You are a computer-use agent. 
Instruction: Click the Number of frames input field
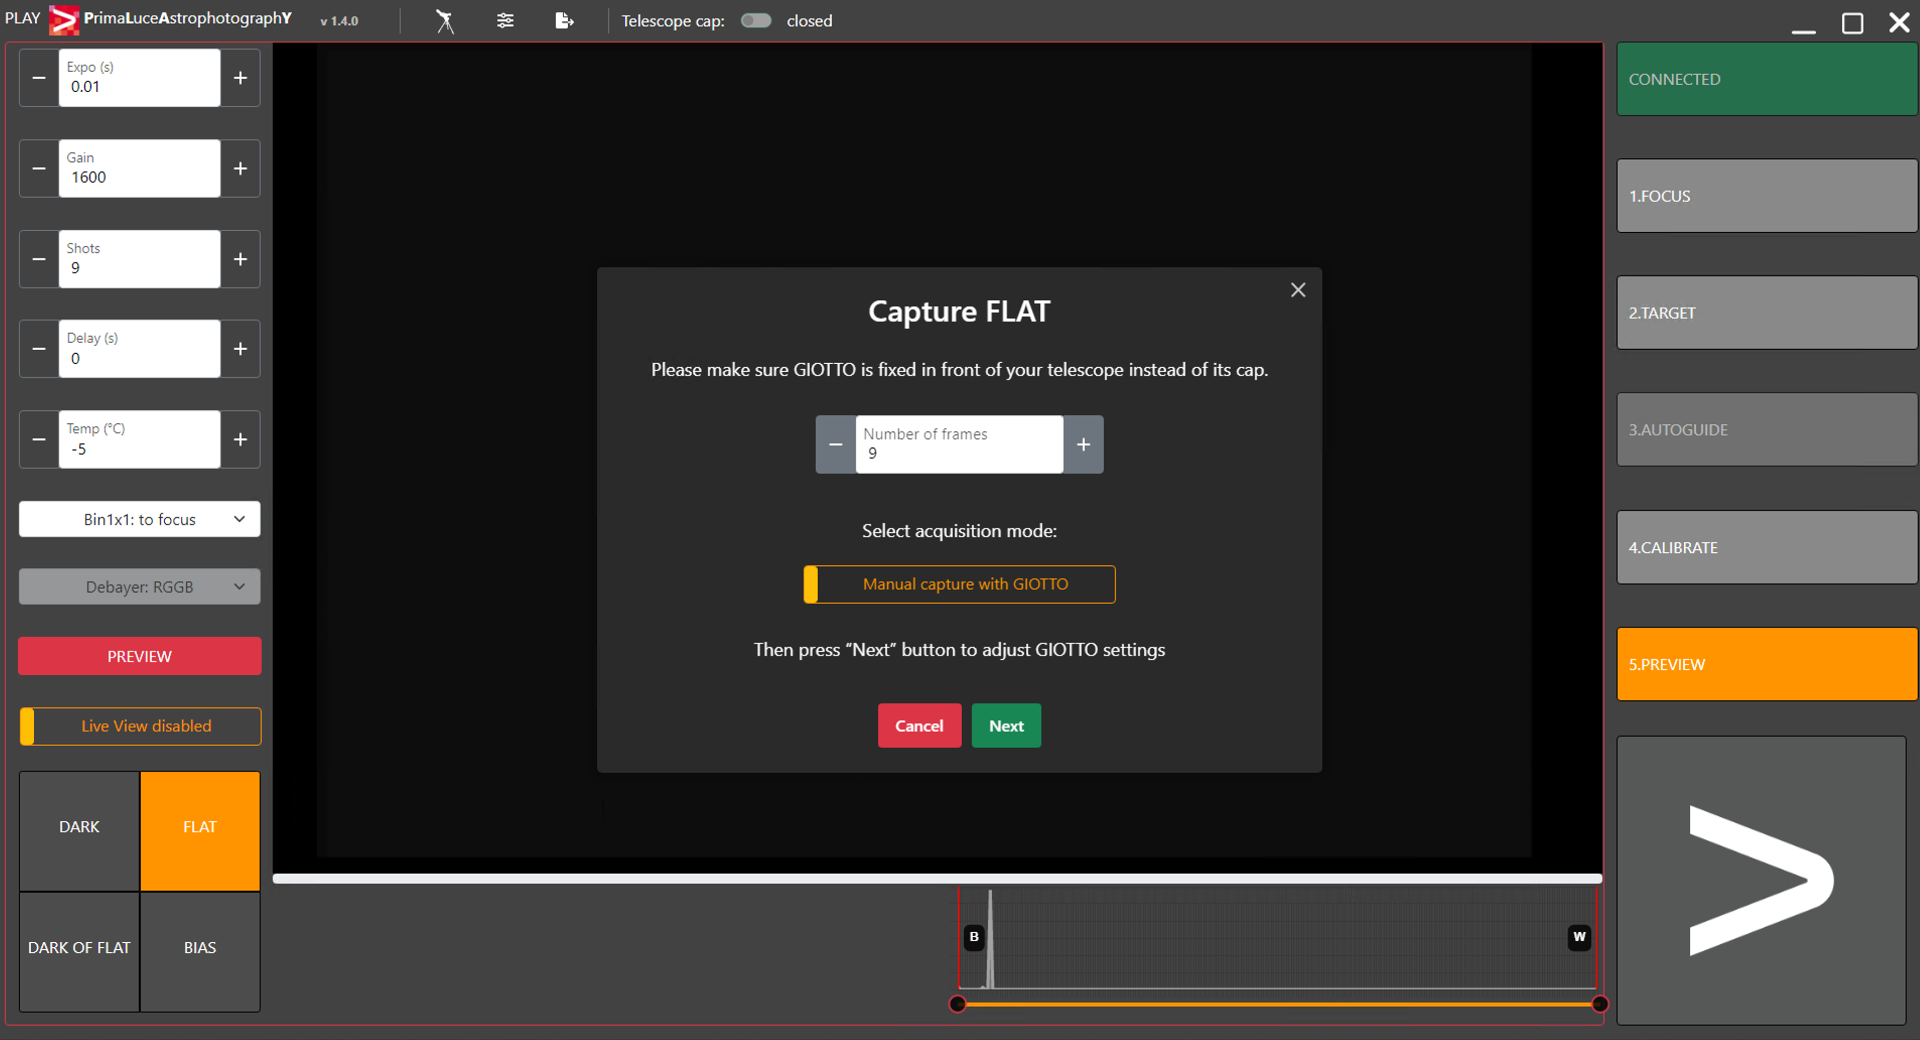[x=959, y=445]
